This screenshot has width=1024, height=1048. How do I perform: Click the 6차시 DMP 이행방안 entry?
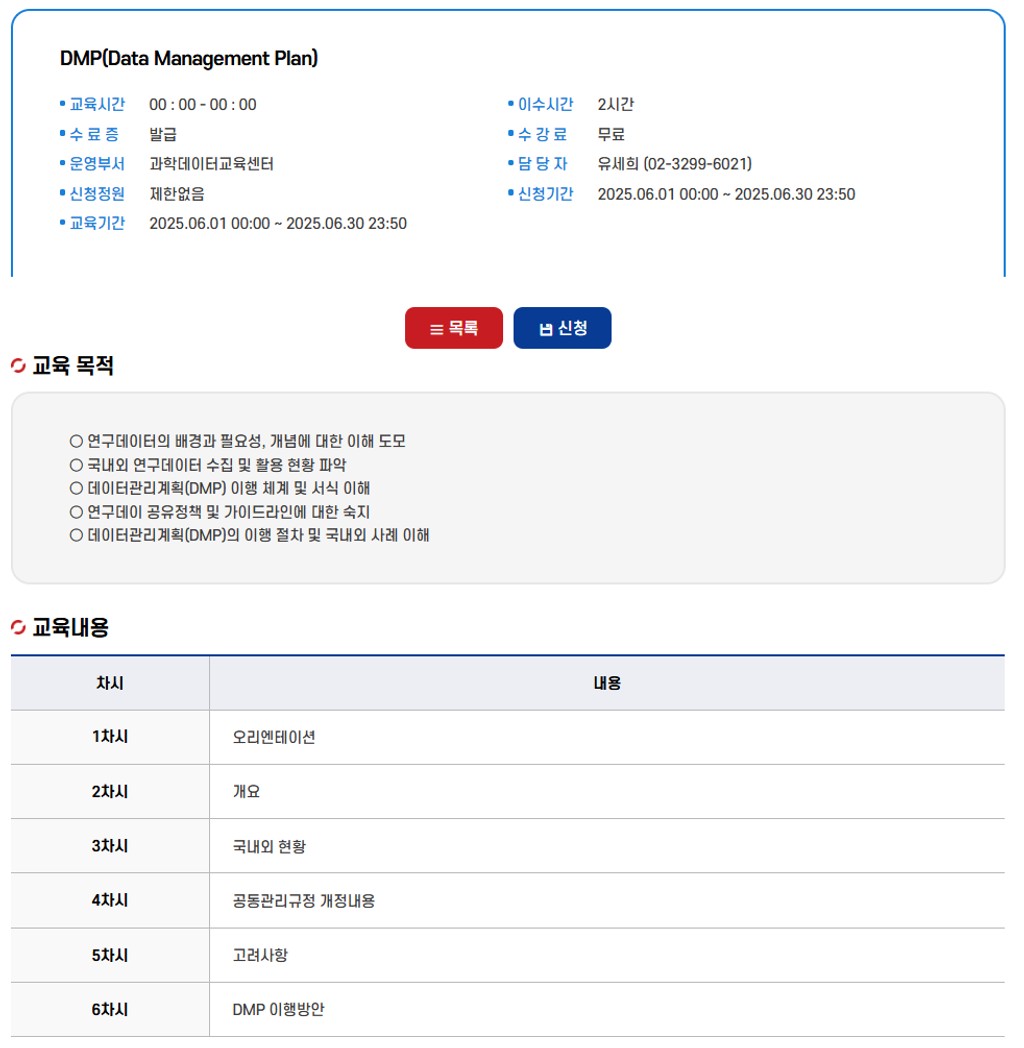click(278, 1009)
